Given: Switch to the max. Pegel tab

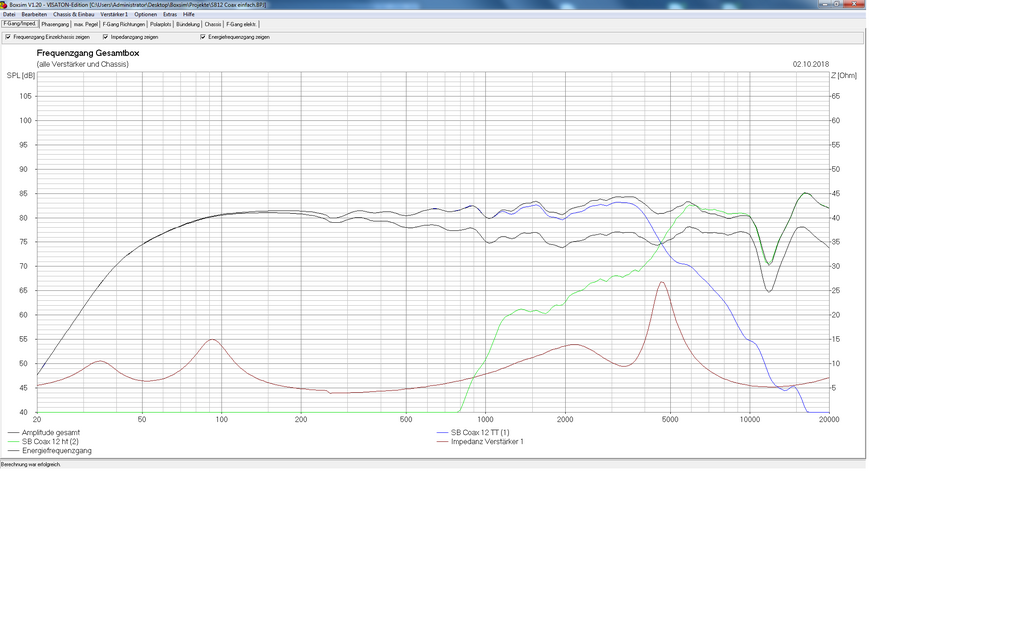Looking at the screenshot, I should (86, 25).
